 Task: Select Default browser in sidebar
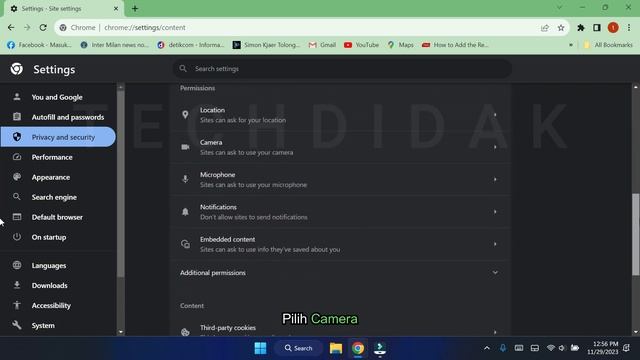(x=58, y=217)
